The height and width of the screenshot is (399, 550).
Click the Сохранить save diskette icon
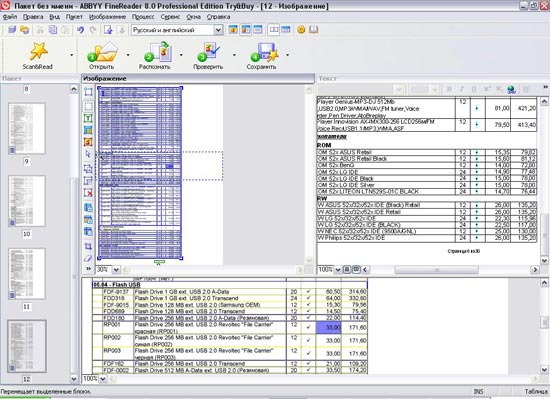coord(264,52)
